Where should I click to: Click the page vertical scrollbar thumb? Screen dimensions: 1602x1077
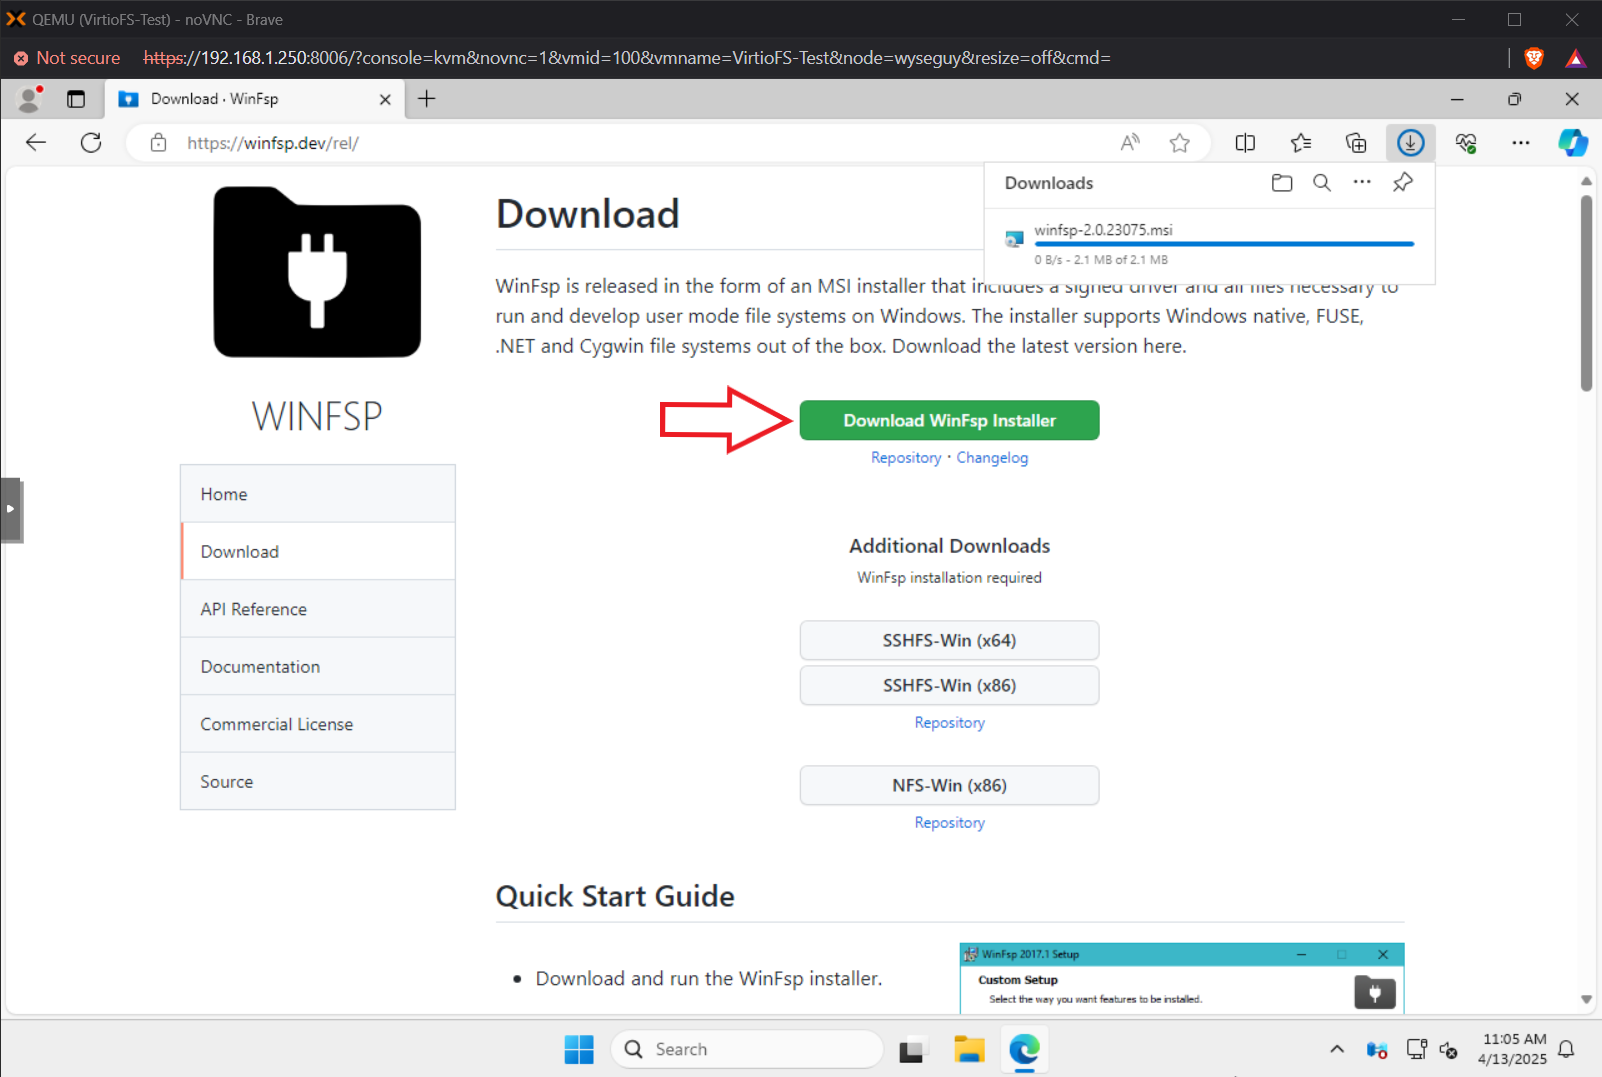click(1586, 293)
